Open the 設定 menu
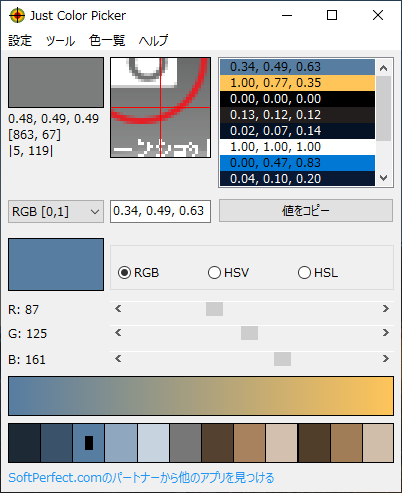Screen dimensions: 402x493 [20, 41]
